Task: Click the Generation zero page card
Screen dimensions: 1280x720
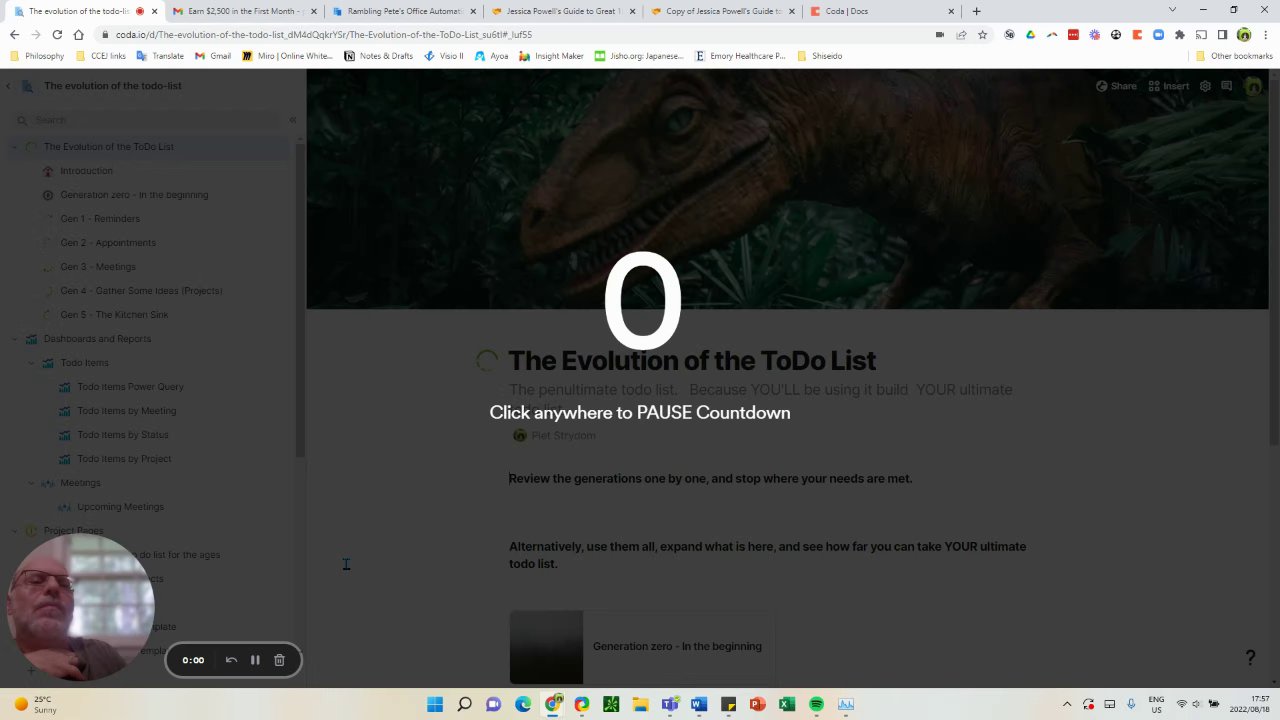Action: (640, 647)
